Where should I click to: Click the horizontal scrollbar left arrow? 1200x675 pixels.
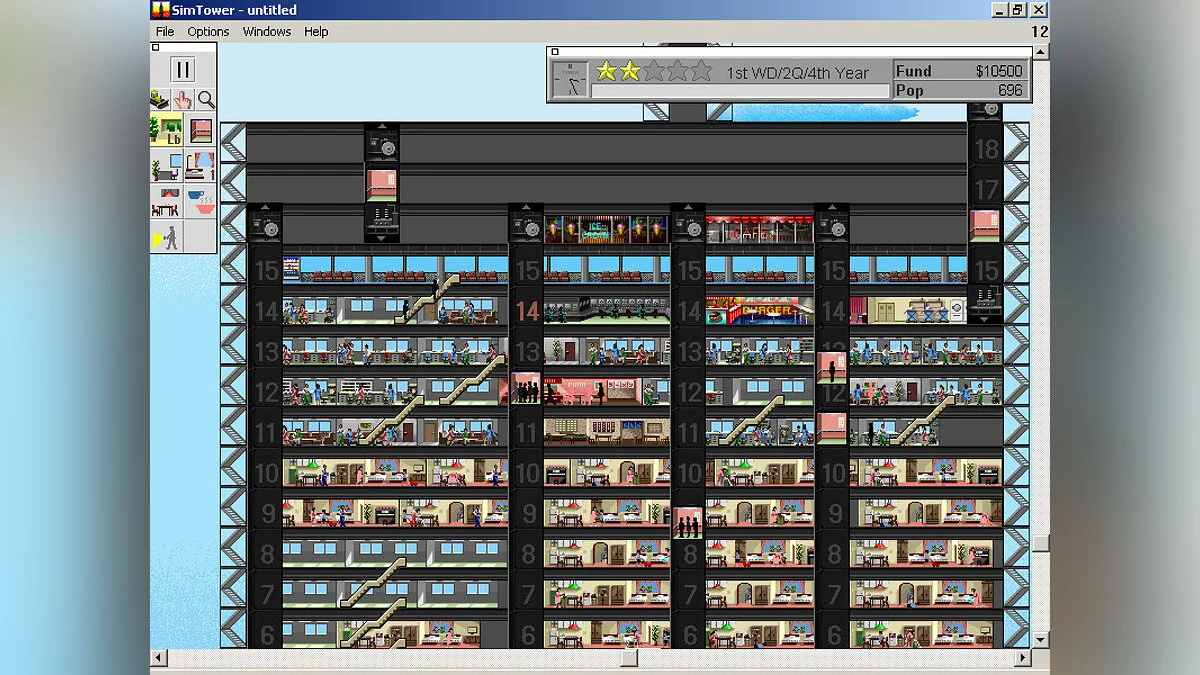pos(158,657)
